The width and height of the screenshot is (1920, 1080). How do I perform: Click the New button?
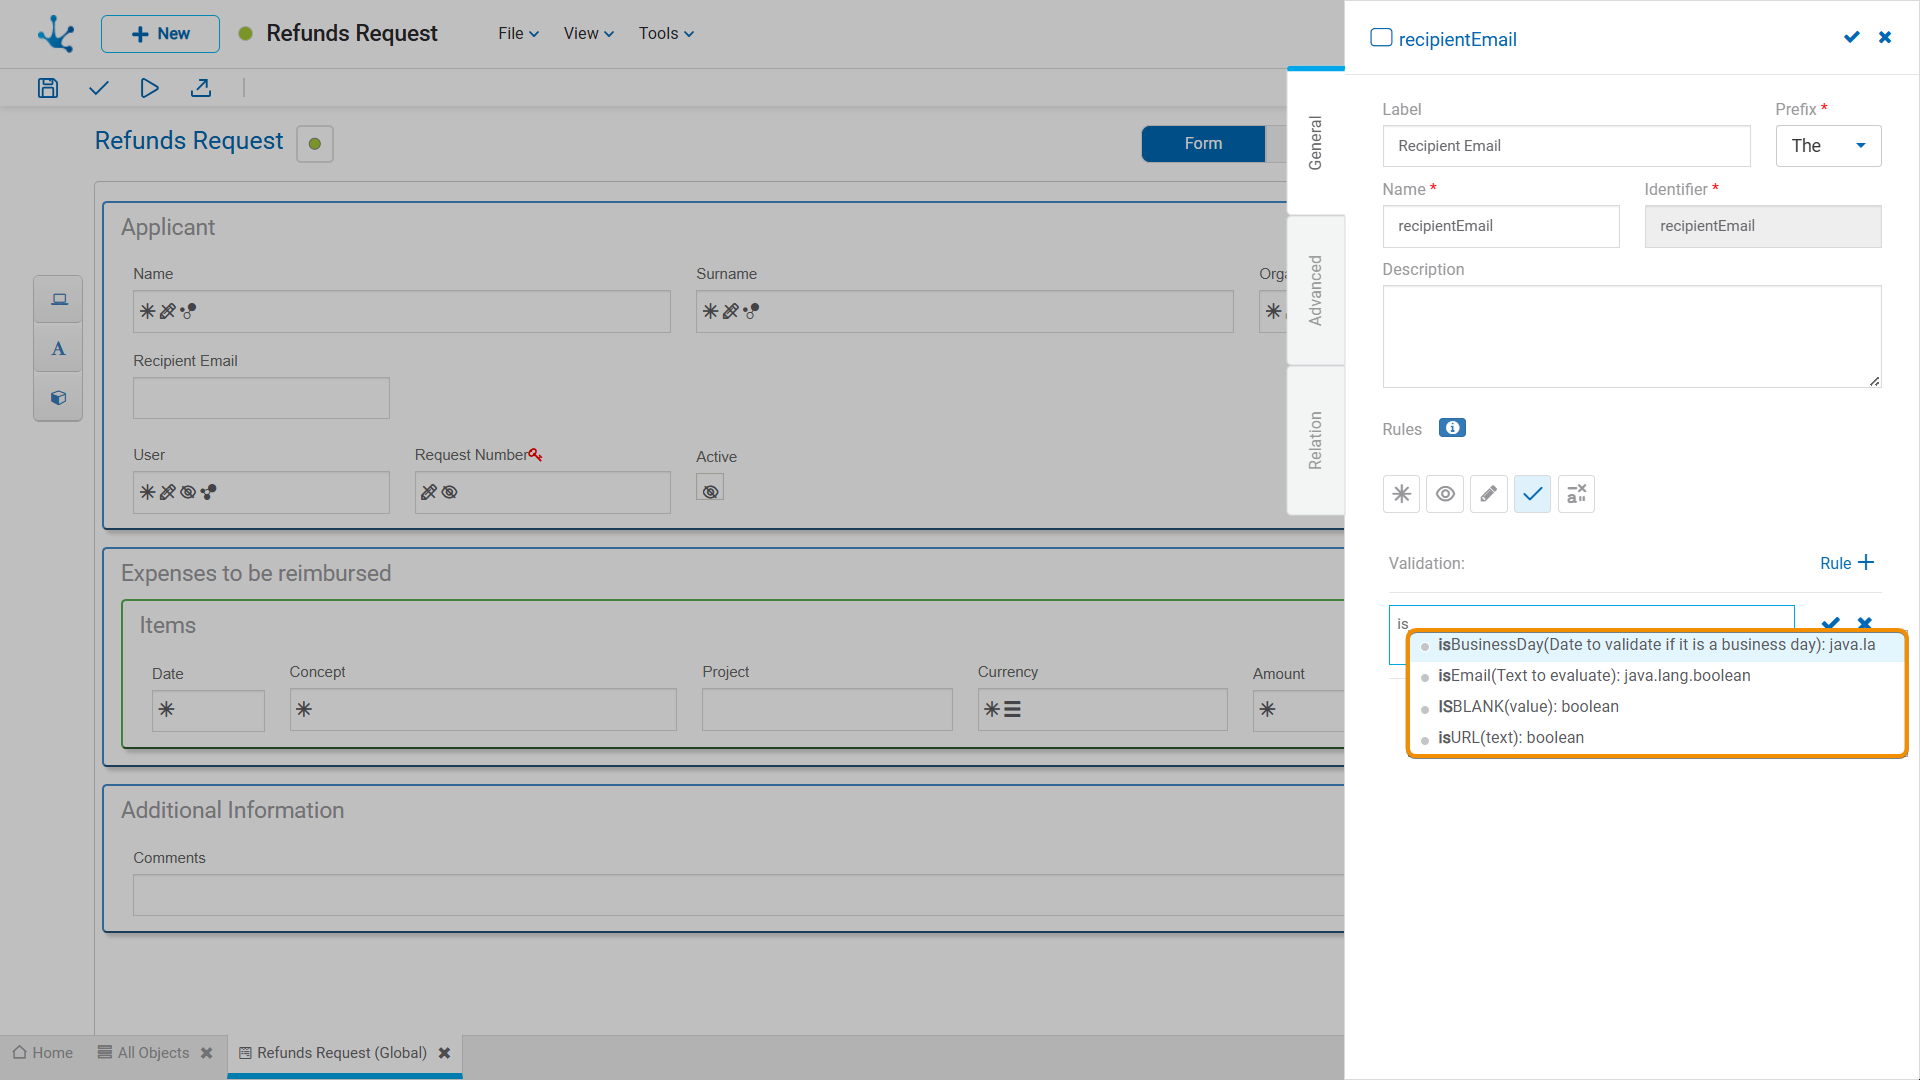click(160, 34)
